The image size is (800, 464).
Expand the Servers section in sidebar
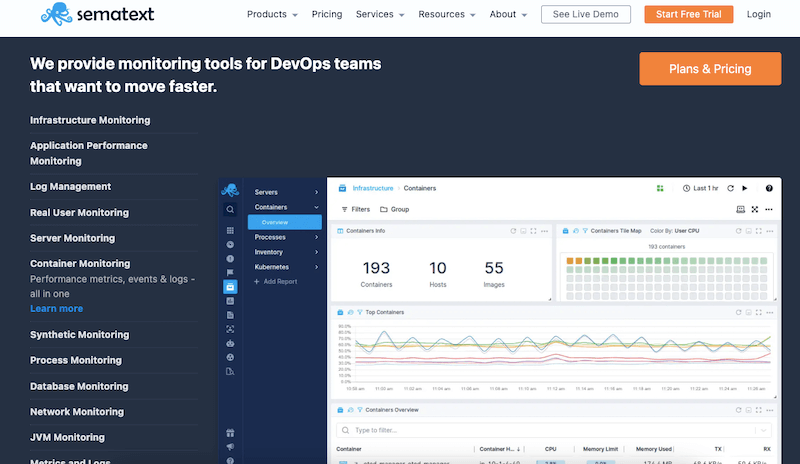coord(286,192)
